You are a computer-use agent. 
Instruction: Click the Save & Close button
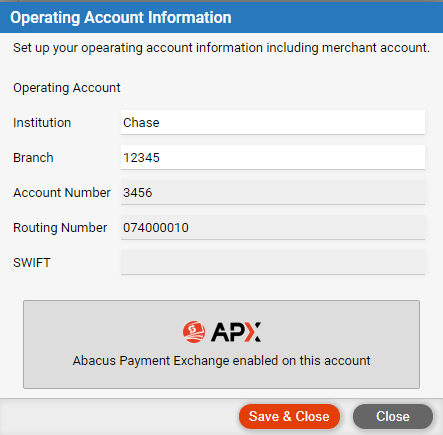tap(289, 416)
